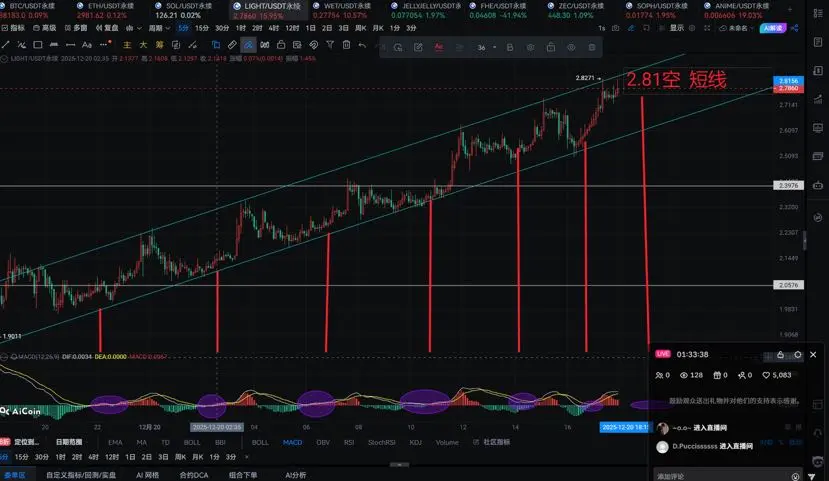Select 1日 timeframe in top toolbar
Image resolution: width=829 pixels, height=481 pixels.
311,28
